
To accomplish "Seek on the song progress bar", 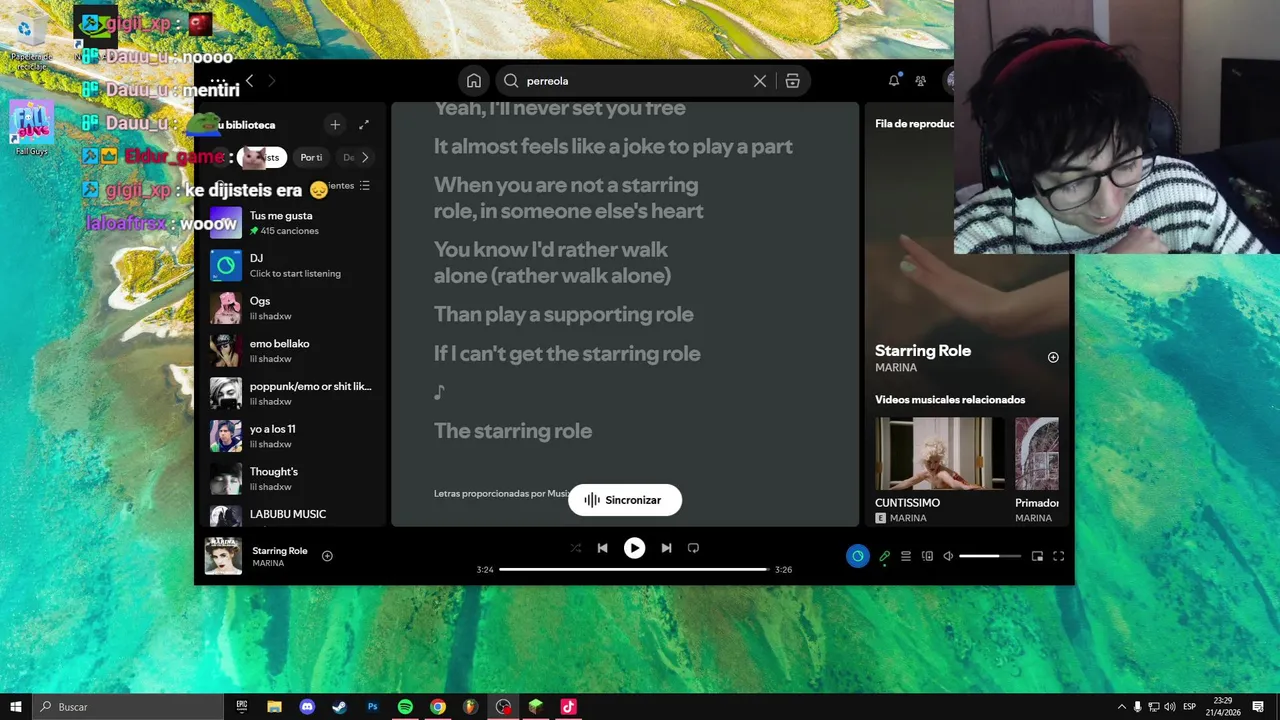I will pos(634,569).
